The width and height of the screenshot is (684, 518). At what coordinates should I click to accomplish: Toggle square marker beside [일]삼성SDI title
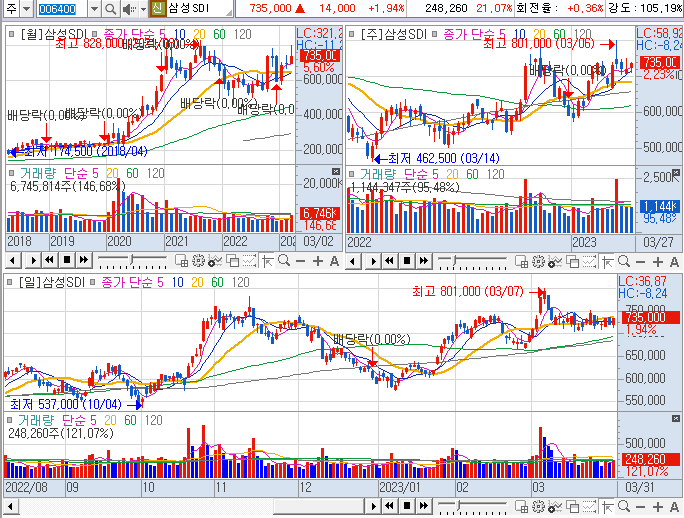click(10, 282)
